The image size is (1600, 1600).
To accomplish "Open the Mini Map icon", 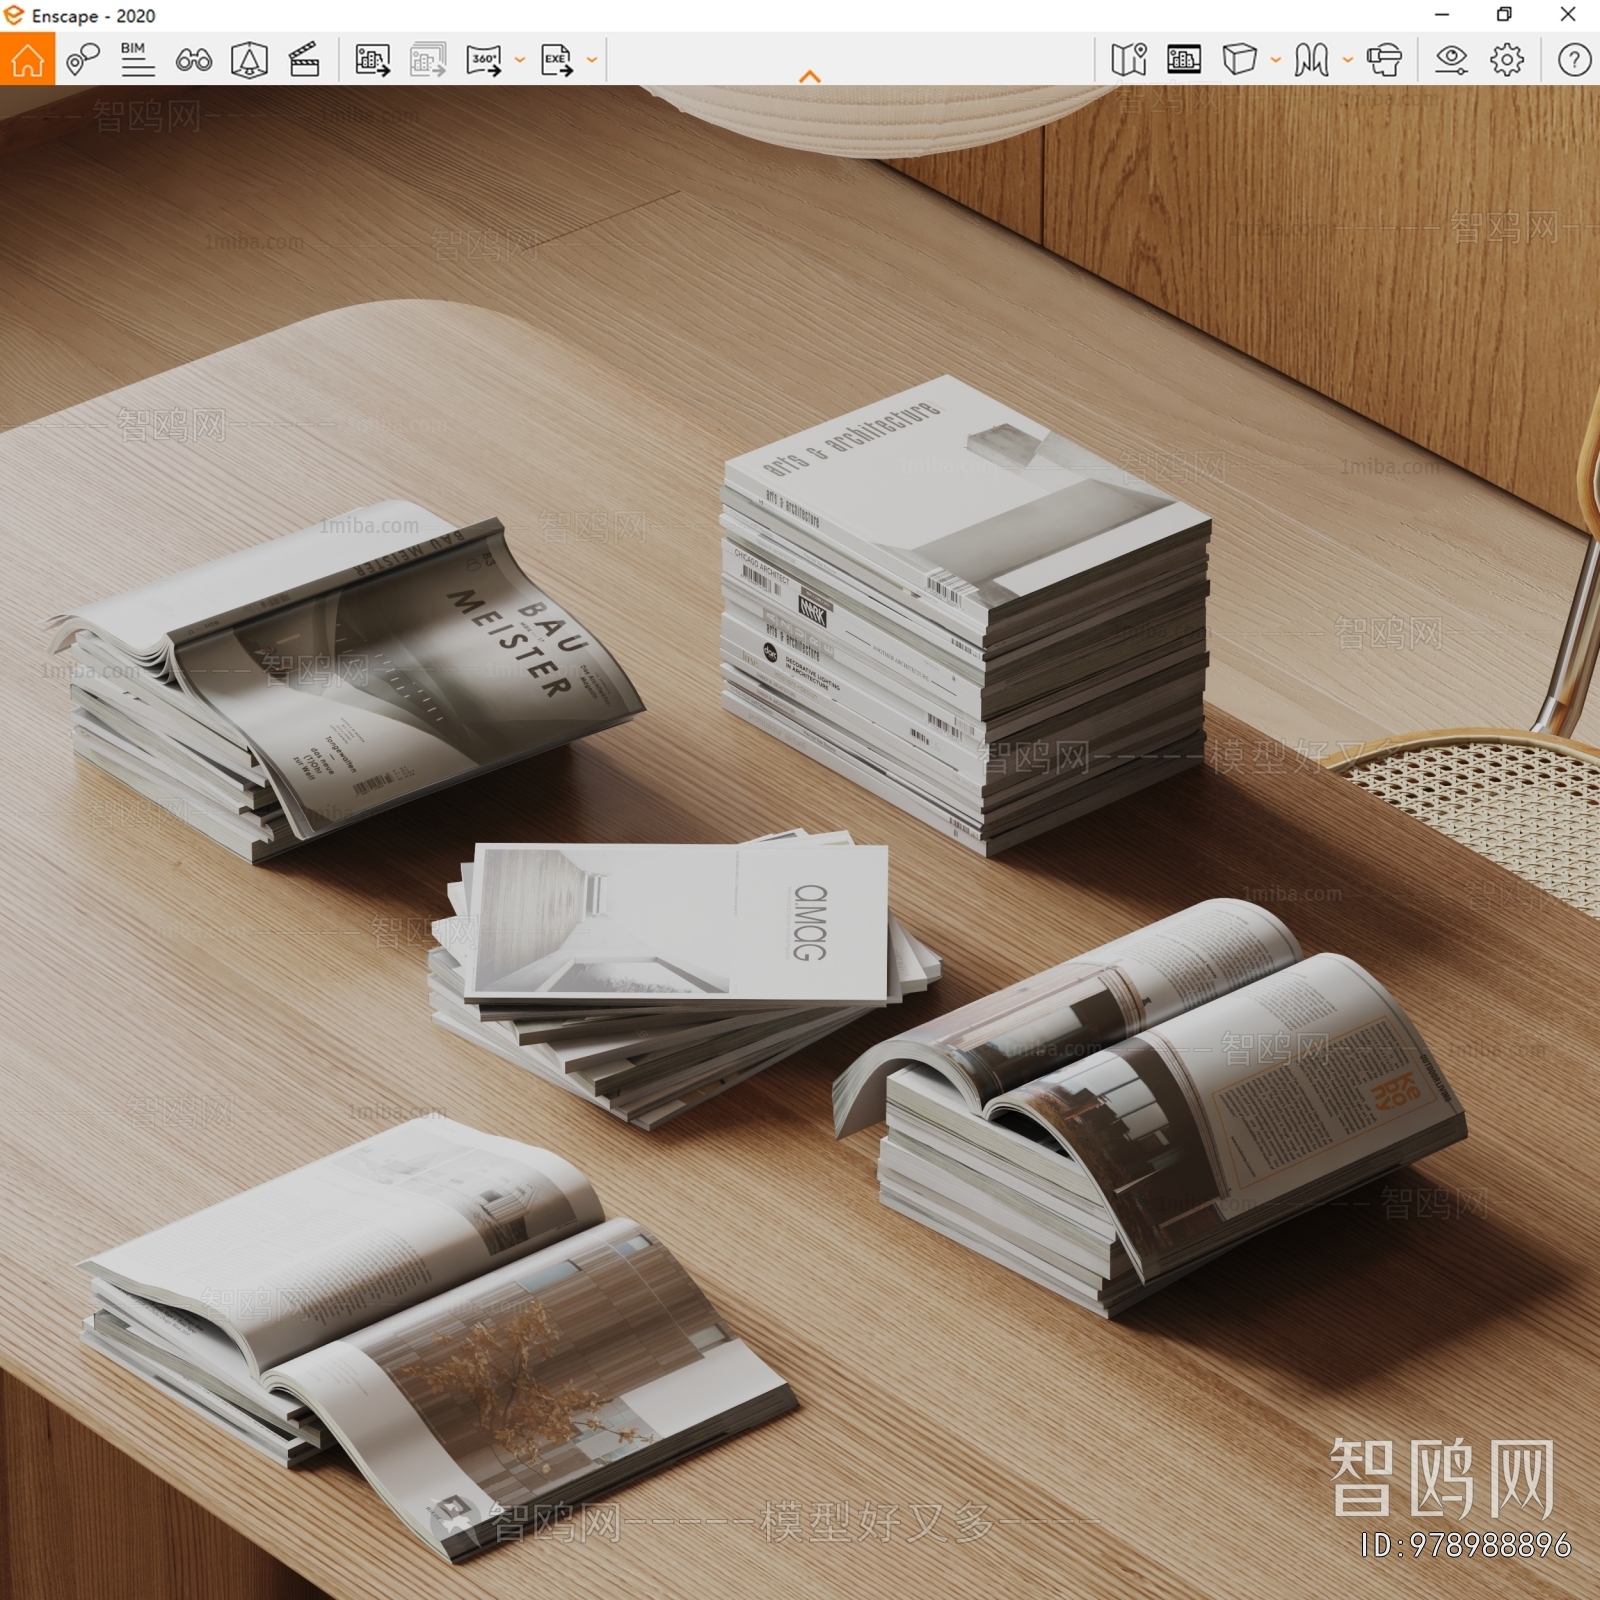I will (1129, 60).
